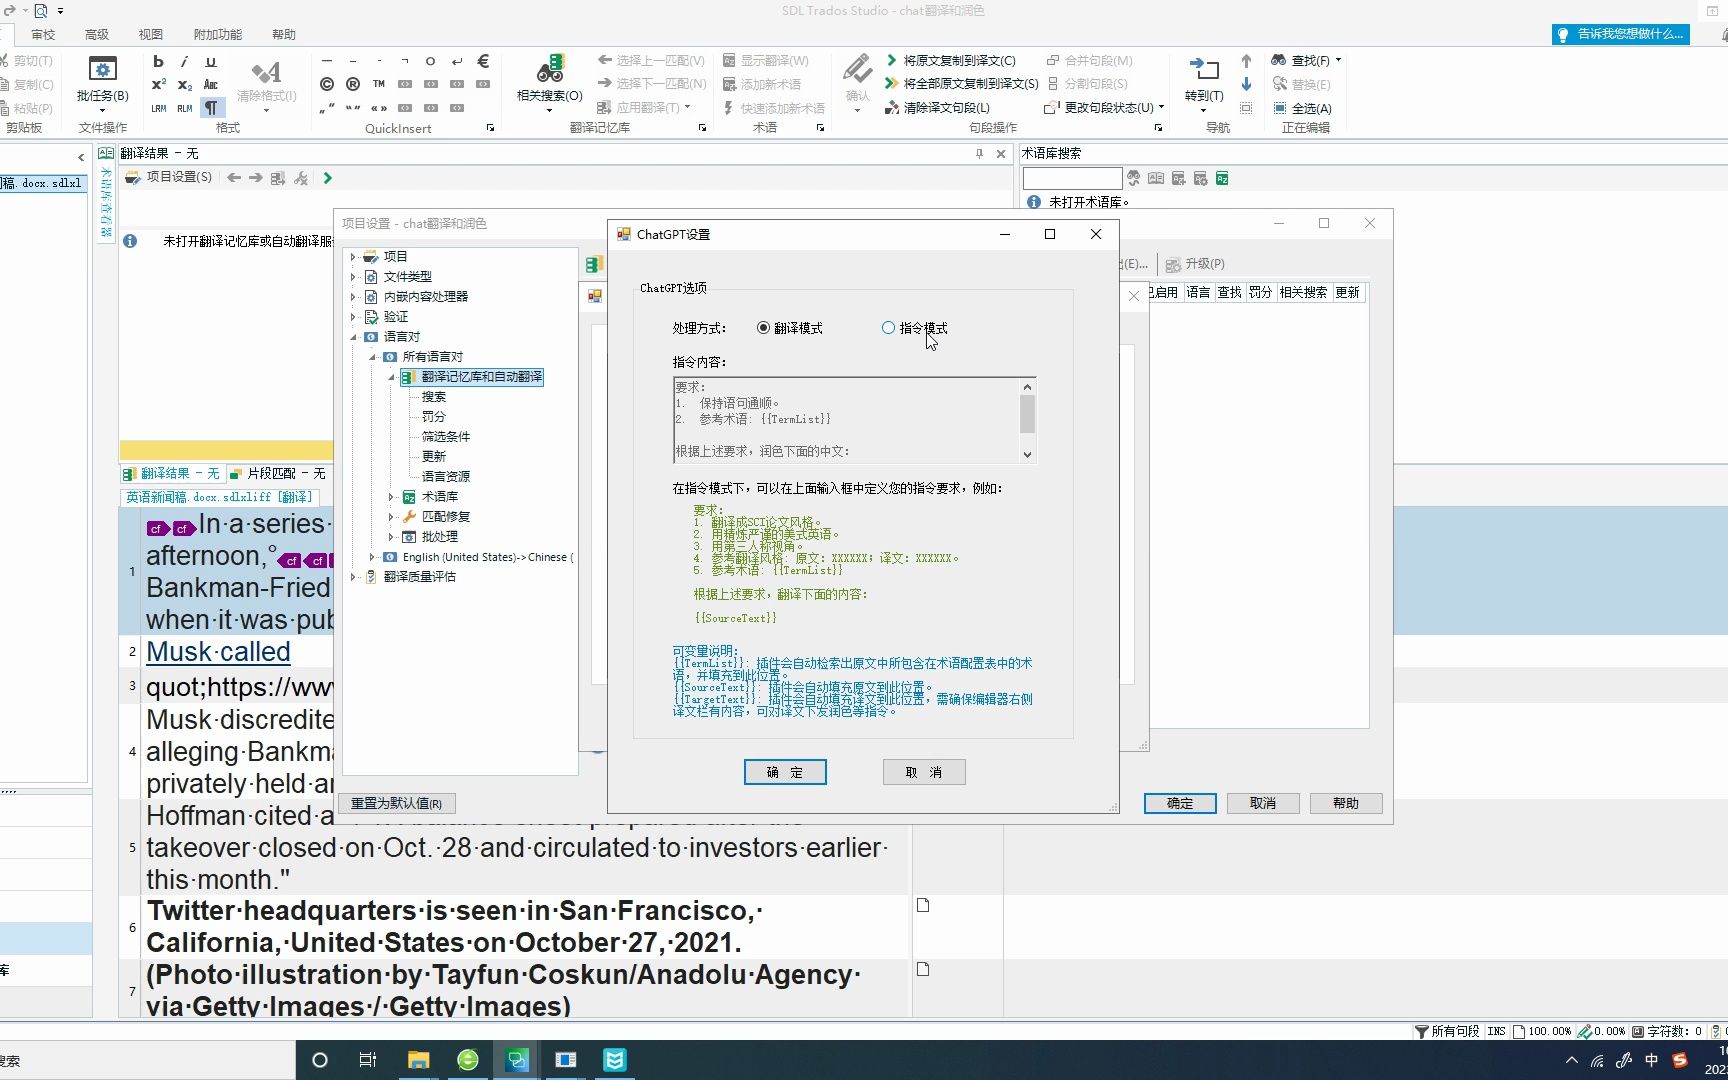Insert the registered trademark symbol
The width and height of the screenshot is (1728, 1080).
353,84
